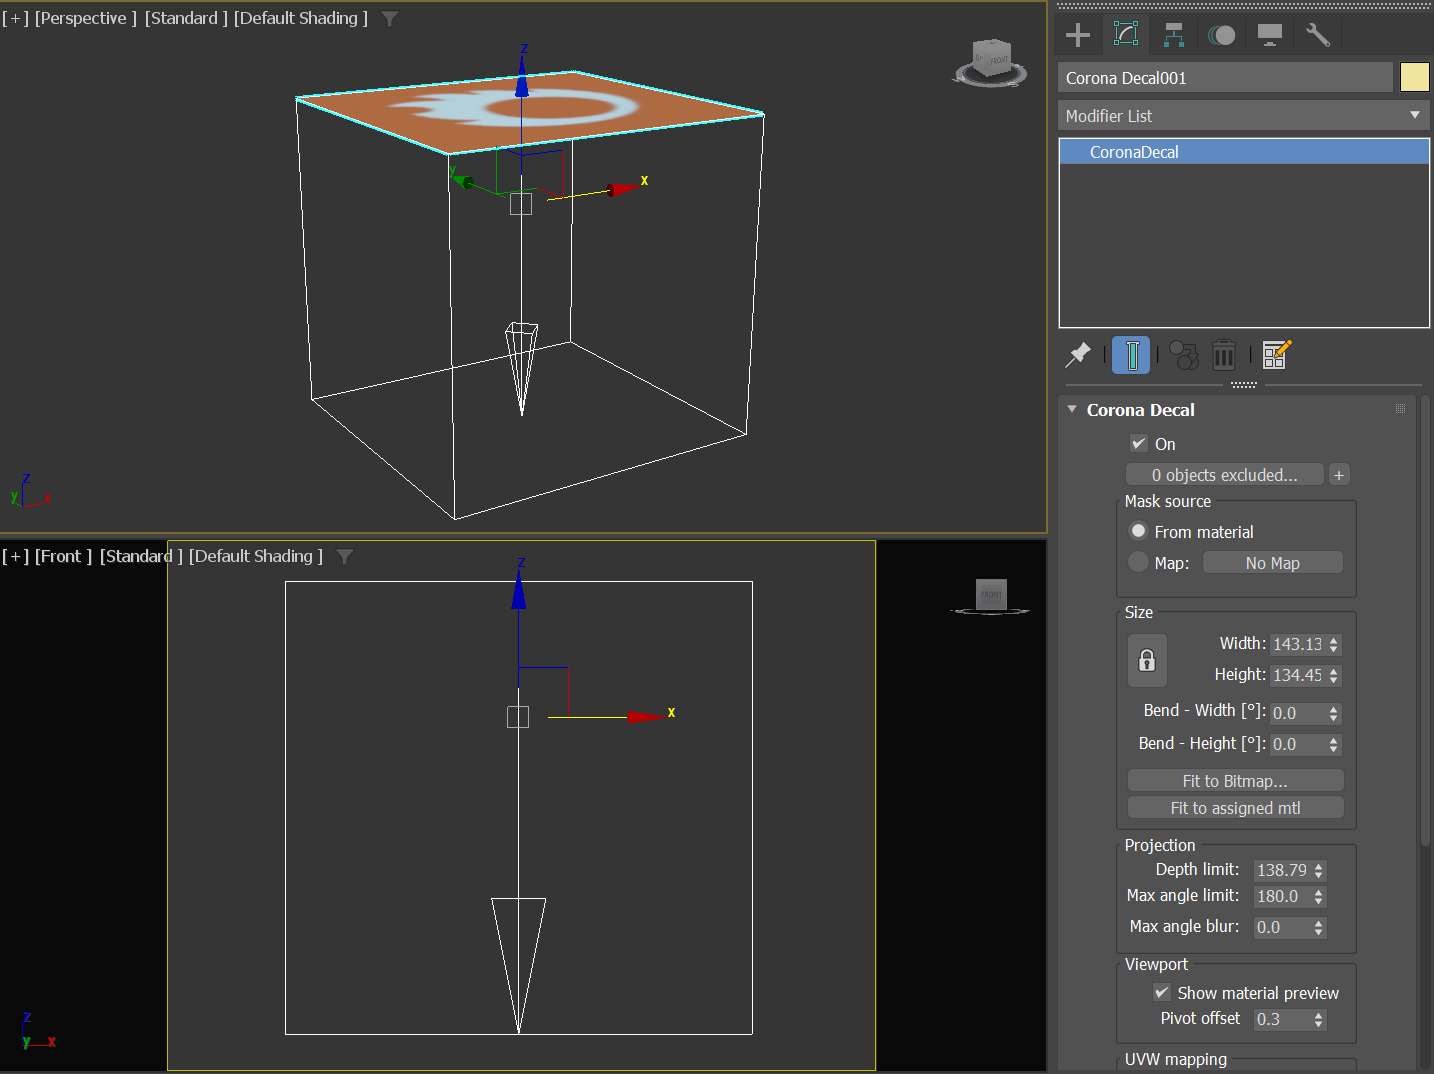This screenshot has width=1434, height=1074.
Task: Open Configure Modifier Sets icon
Action: tap(1277, 354)
